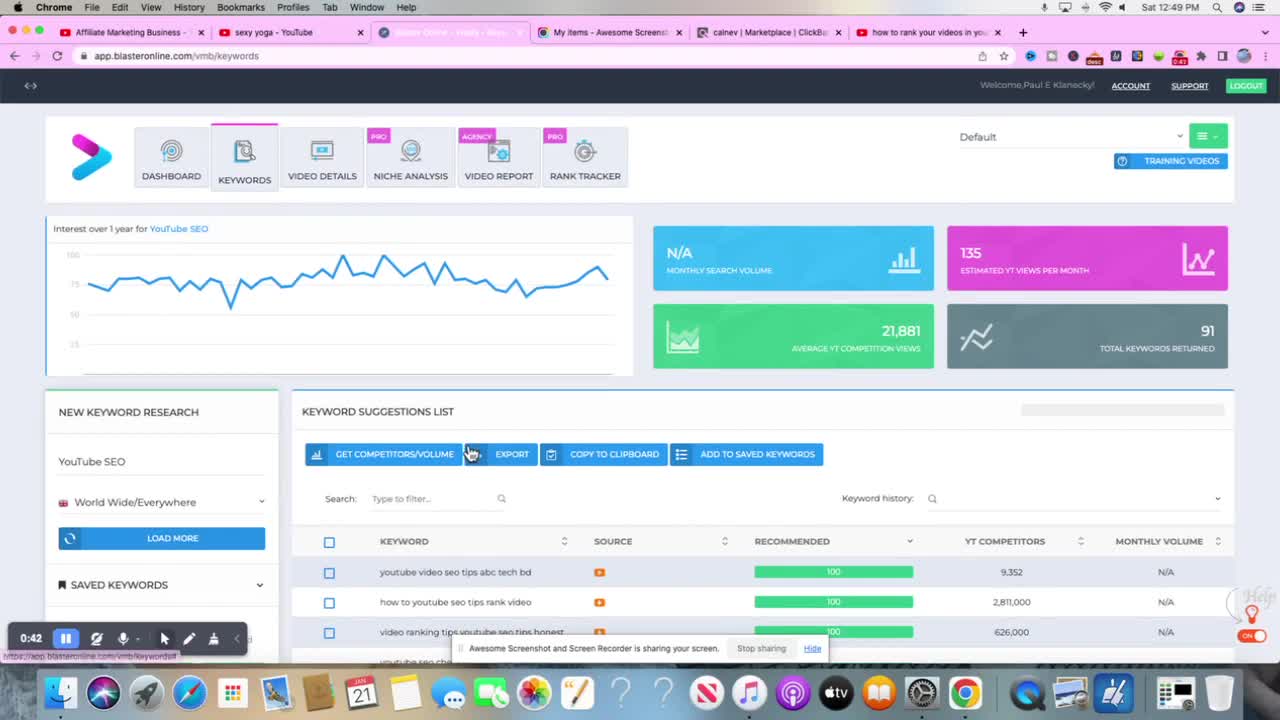Viewport: 1280px width, 720px height.
Task: Open the History menu in the menu bar
Action: [x=189, y=7]
